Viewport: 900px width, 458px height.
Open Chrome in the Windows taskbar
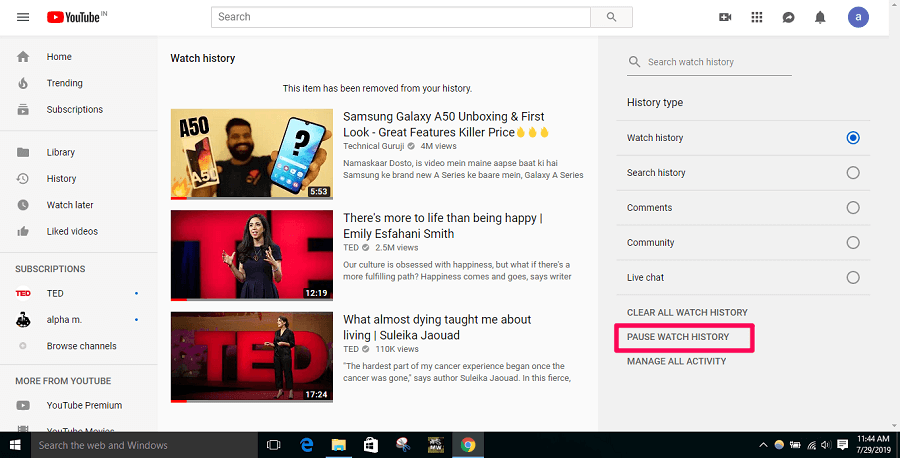467,445
